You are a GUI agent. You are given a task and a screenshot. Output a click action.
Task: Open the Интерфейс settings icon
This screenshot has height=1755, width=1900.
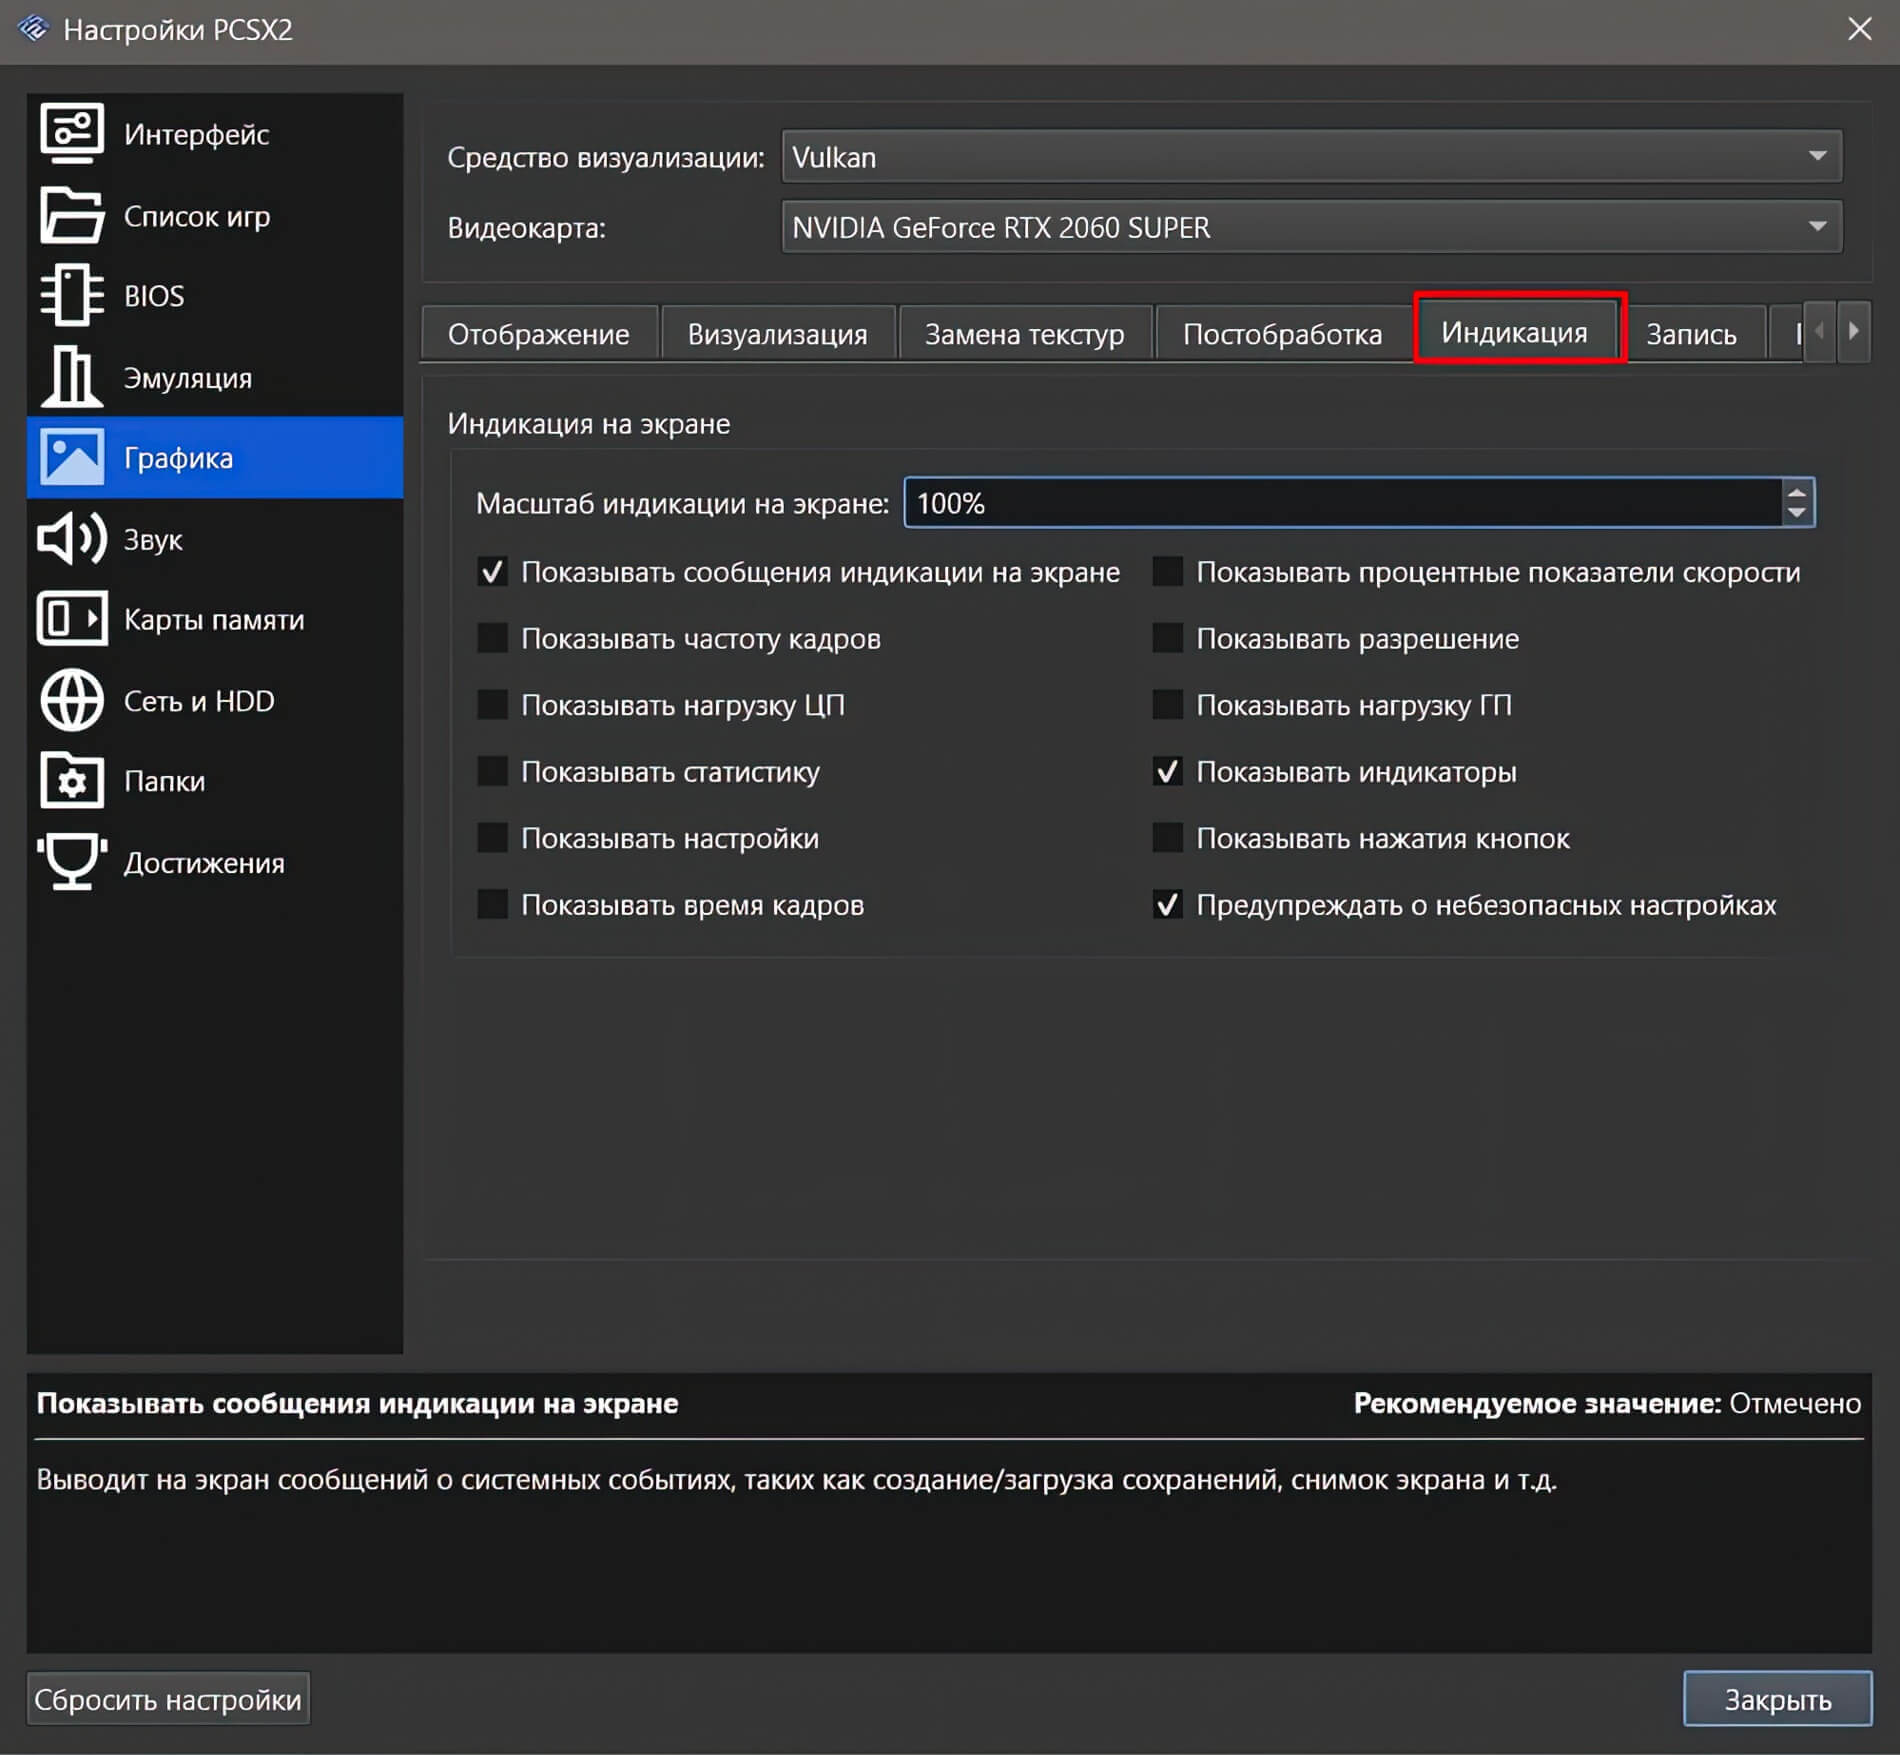pyautogui.click(x=71, y=133)
